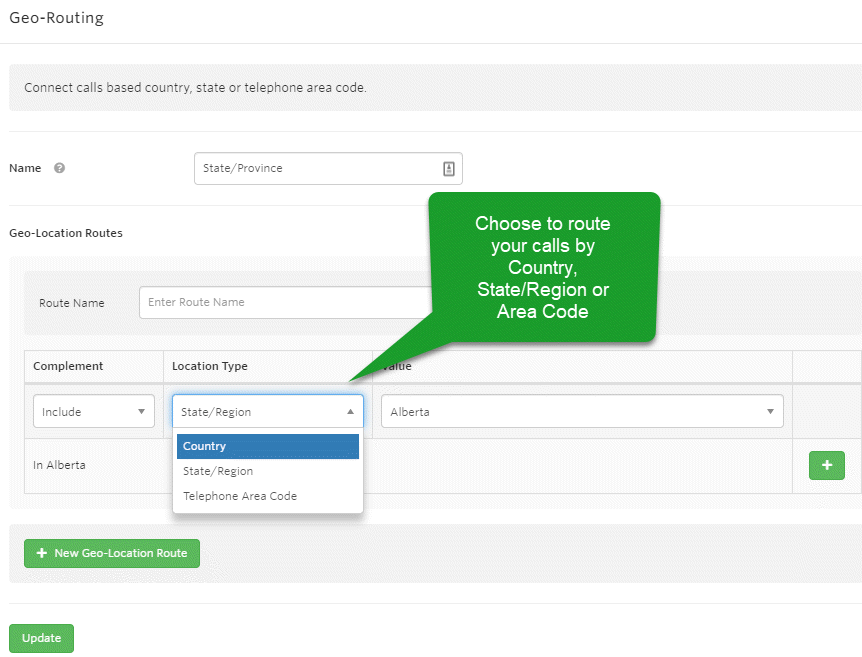Click the Name text field containing State/Province
The height and width of the screenshot is (657, 862).
point(328,168)
